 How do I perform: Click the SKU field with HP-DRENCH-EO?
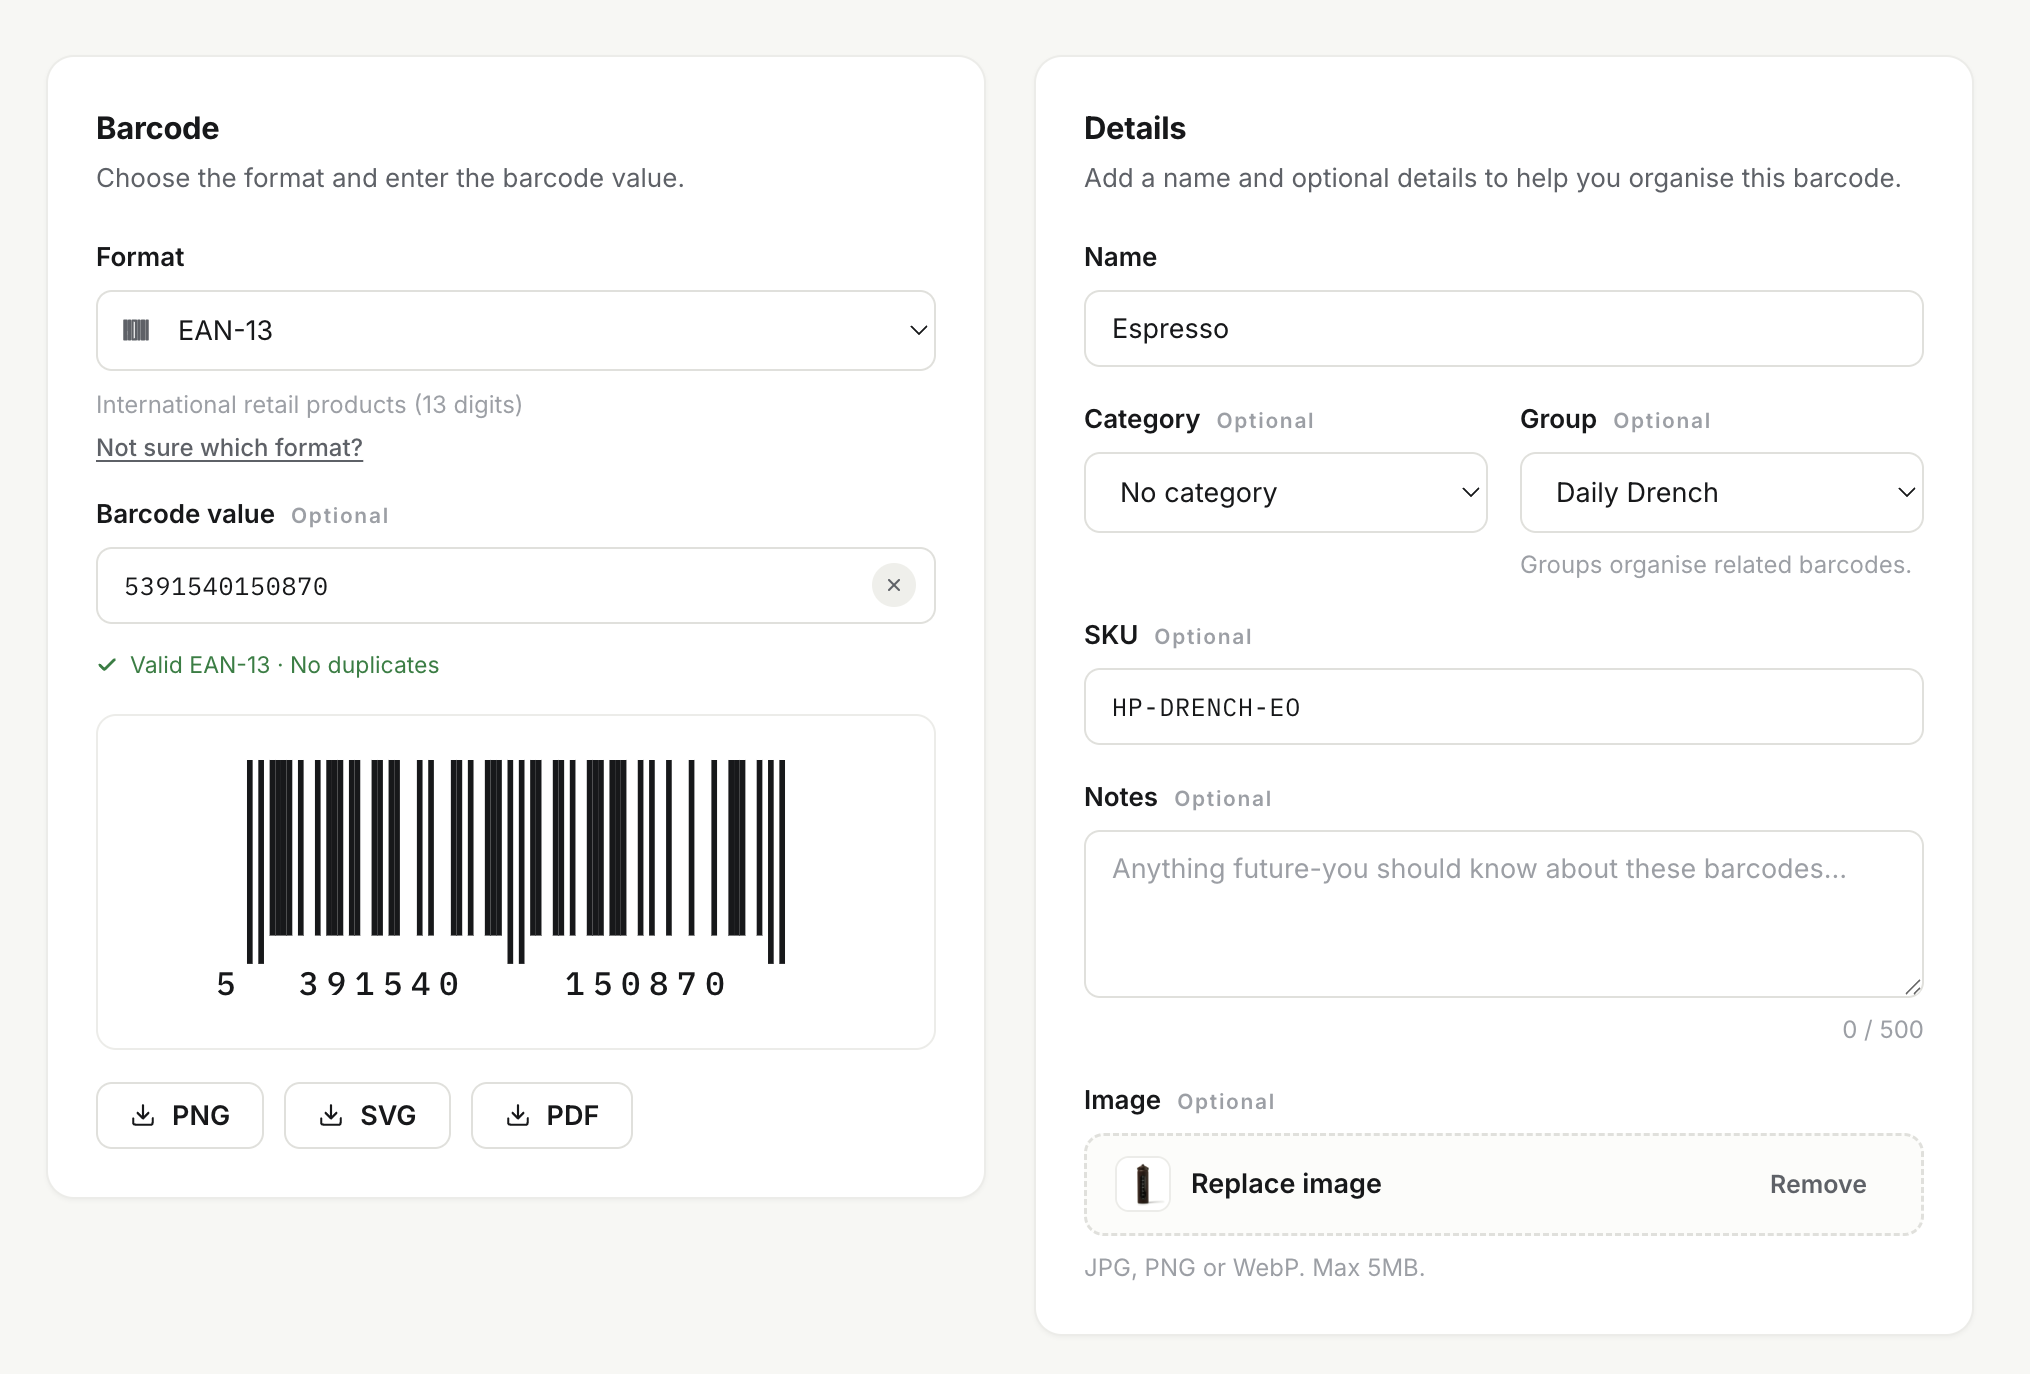click(1503, 707)
